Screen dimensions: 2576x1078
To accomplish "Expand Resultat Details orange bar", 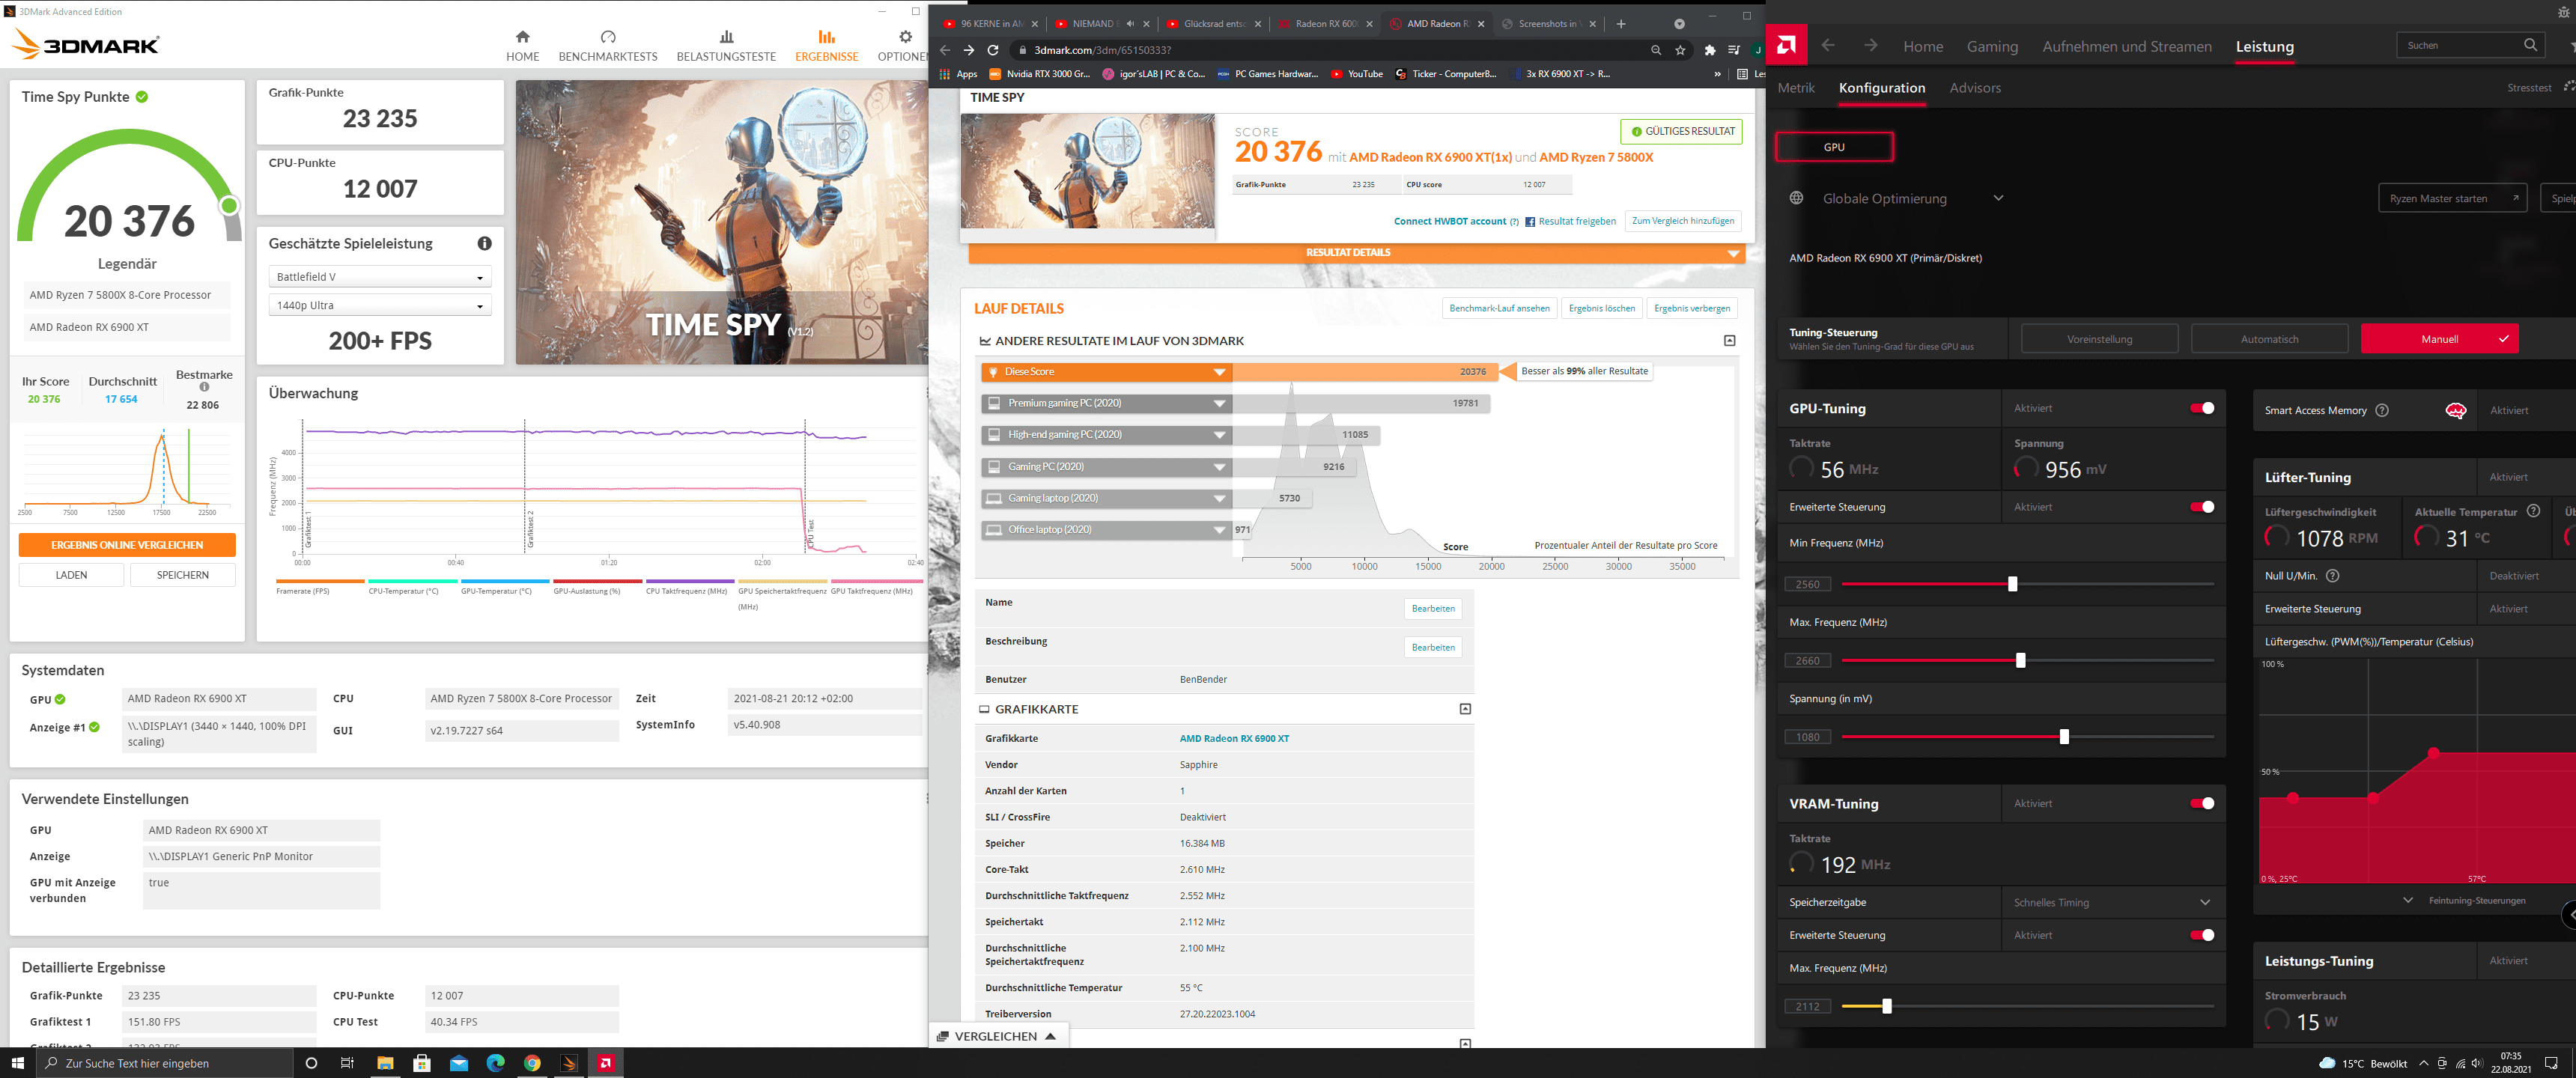I will (x=1356, y=253).
